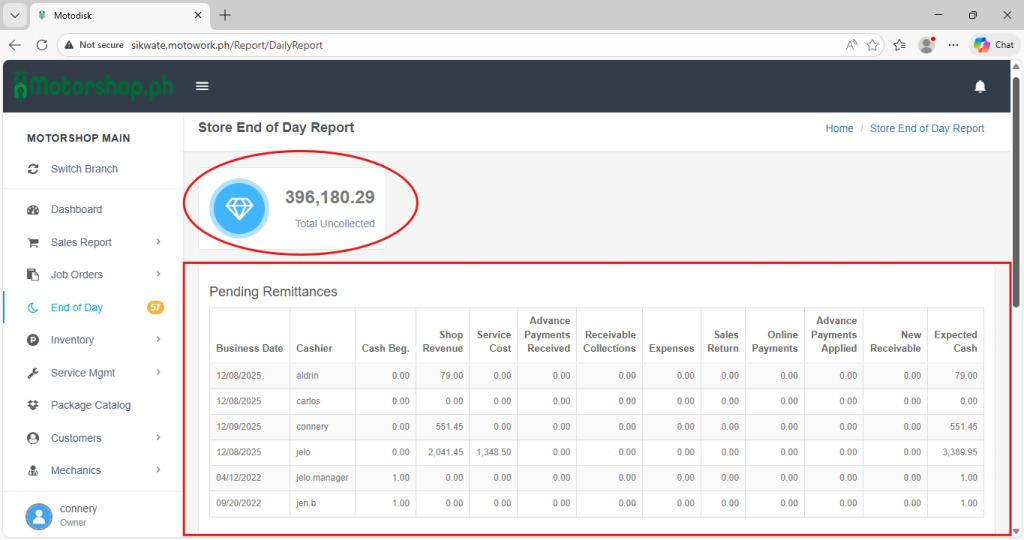Click the blue diamond Total Uncollected icon
The width and height of the screenshot is (1024, 540).
point(239,208)
